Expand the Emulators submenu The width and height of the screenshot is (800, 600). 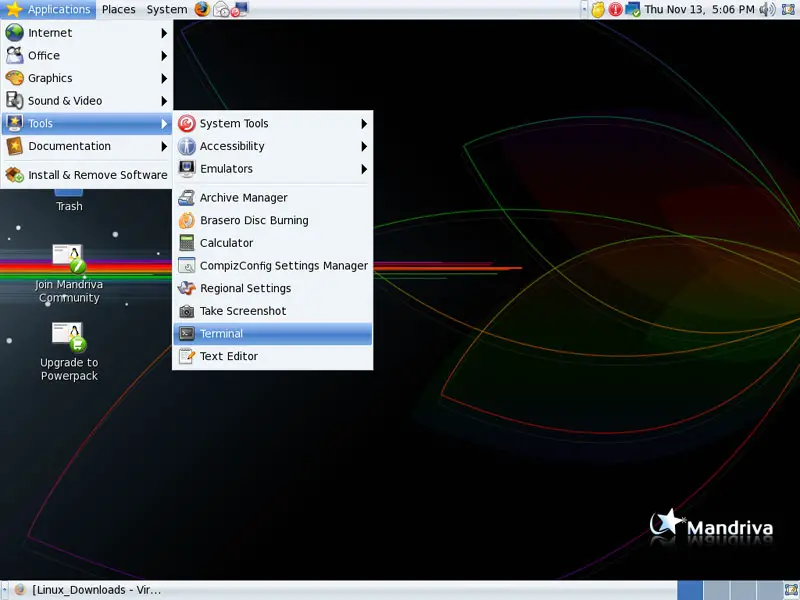coord(273,169)
